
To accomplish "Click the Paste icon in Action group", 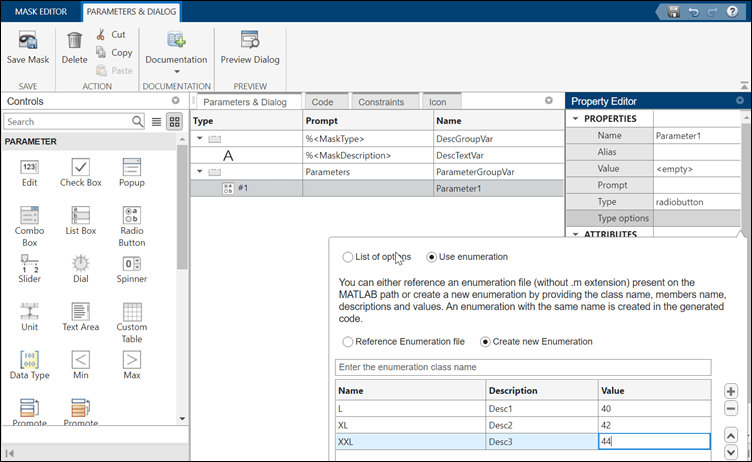I will click(101, 71).
